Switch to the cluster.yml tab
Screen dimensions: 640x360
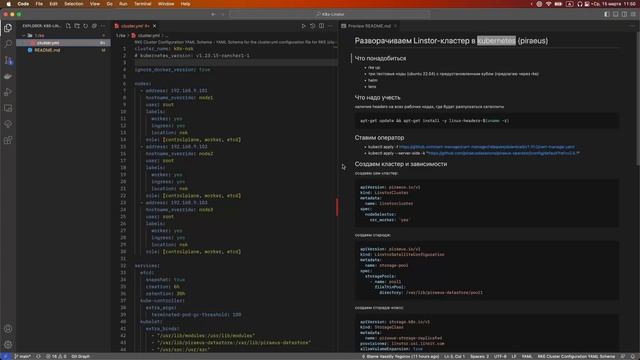coord(135,26)
